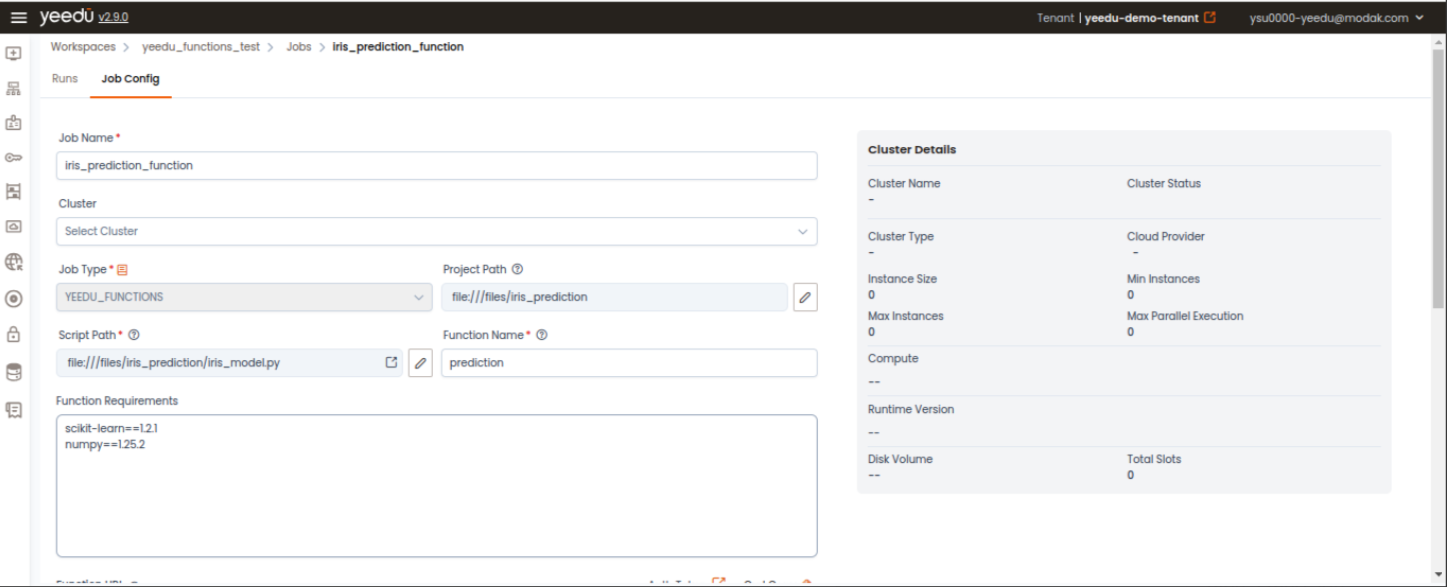
Task: Click the yeedu logo
Action: click(x=65, y=16)
